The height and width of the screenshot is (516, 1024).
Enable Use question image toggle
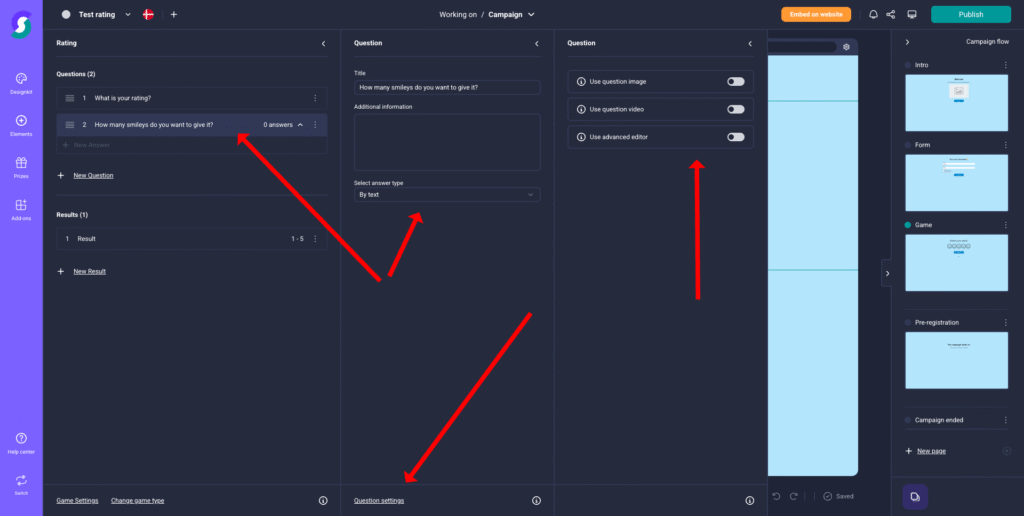735,82
